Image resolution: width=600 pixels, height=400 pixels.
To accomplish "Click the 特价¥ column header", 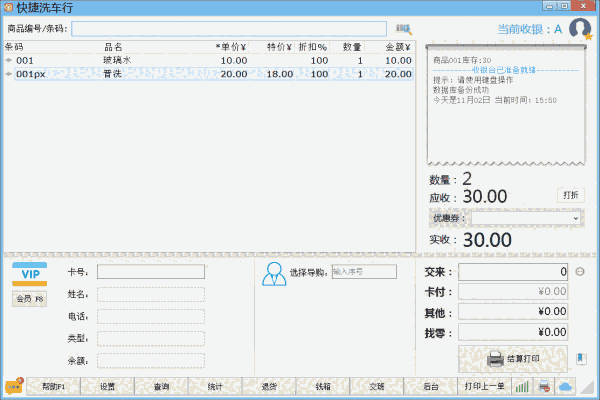I will (279, 47).
